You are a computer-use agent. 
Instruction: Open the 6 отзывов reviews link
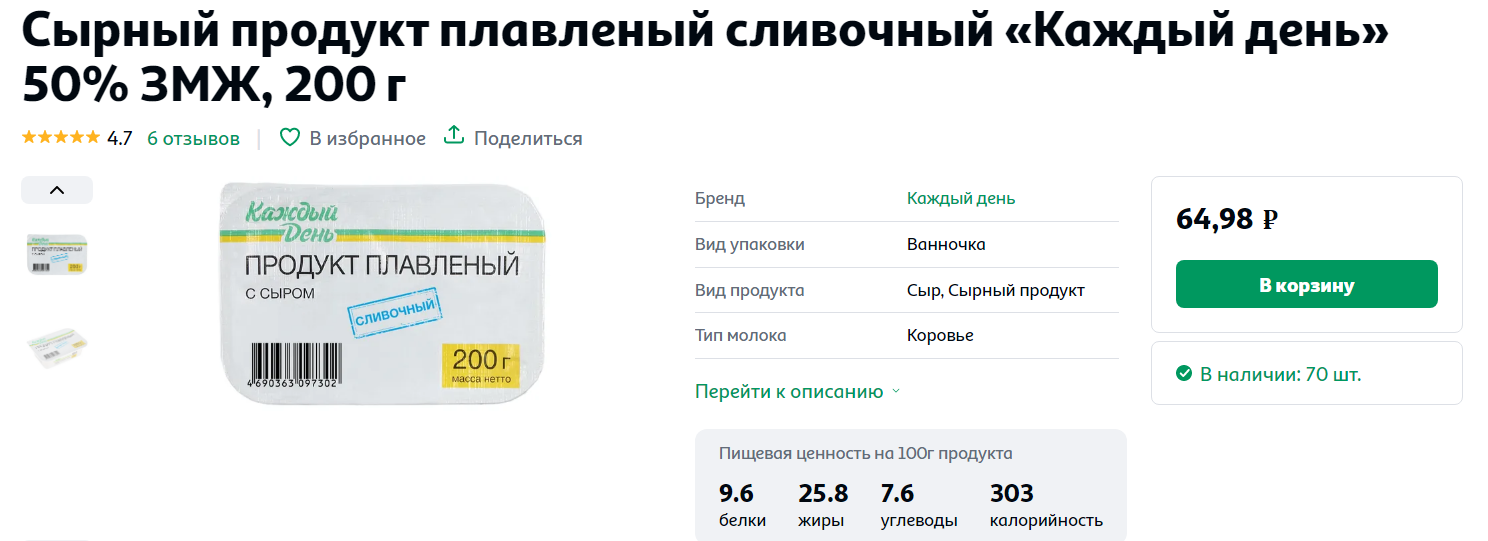(x=193, y=139)
